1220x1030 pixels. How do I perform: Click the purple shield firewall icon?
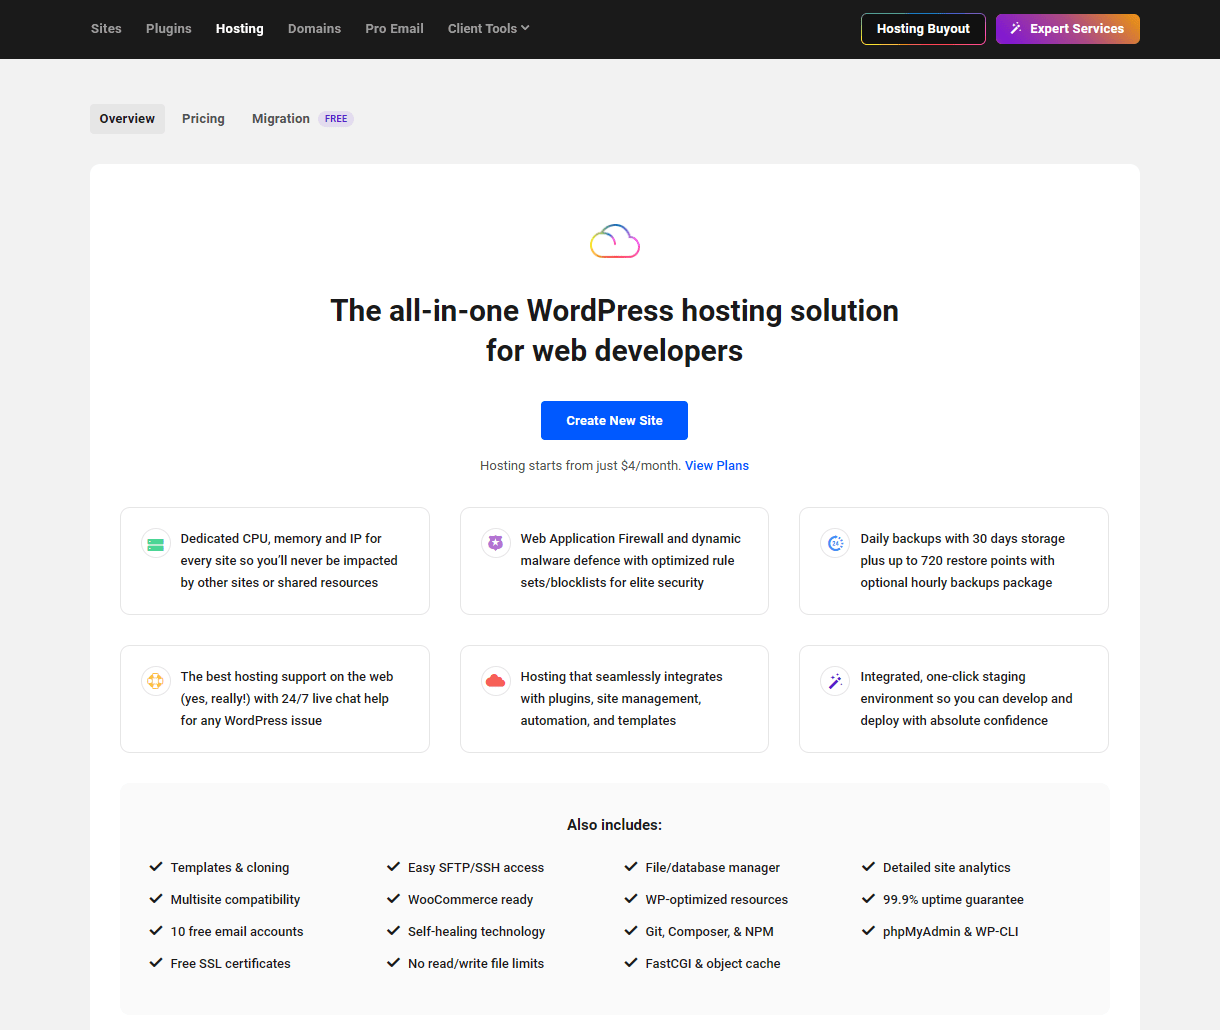495,543
